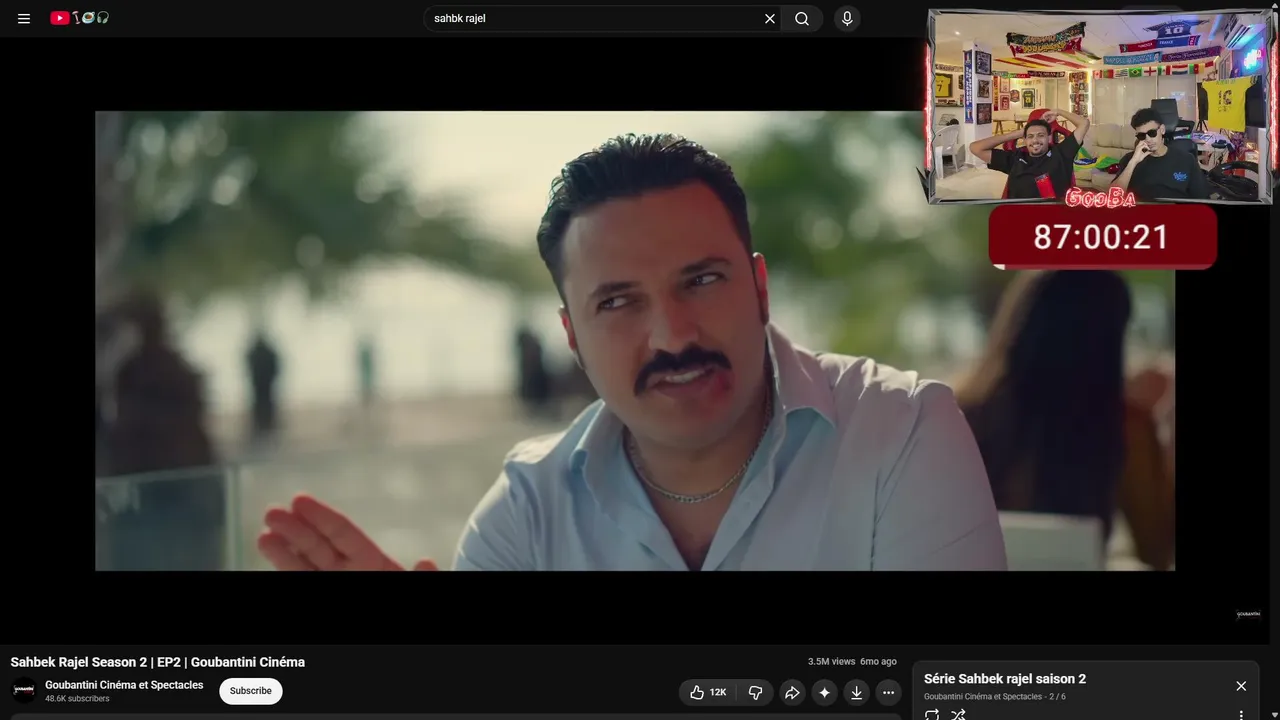Open Goubantini Cinéma et Spectacles channel name
The image size is (1280, 720).
point(124,685)
